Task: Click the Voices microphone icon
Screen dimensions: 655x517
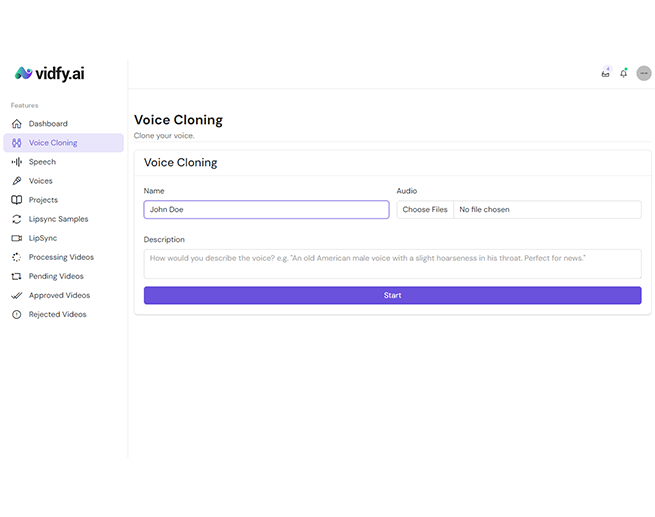Action: point(17,181)
